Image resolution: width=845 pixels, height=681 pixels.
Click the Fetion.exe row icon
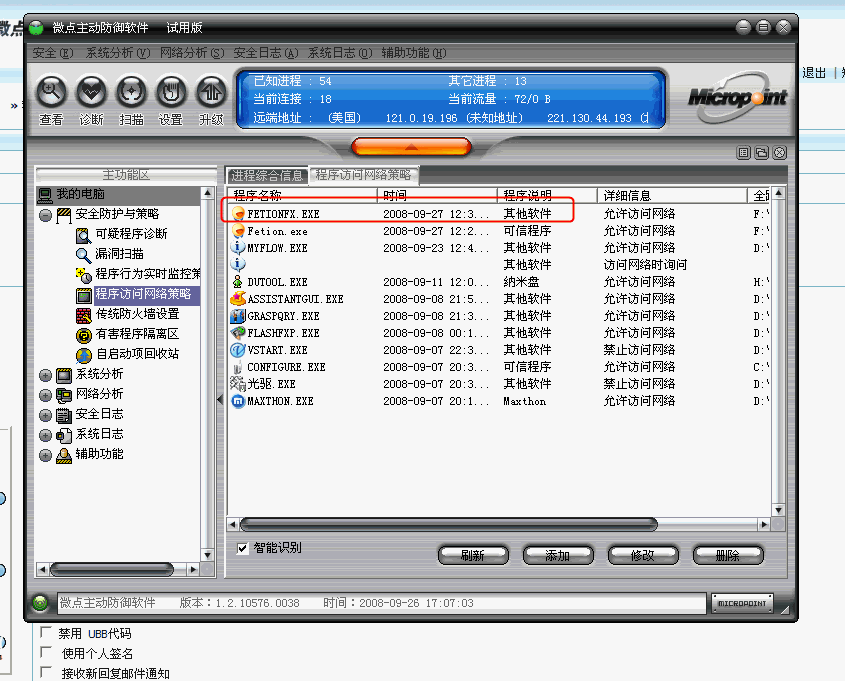(x=238, y=231)
